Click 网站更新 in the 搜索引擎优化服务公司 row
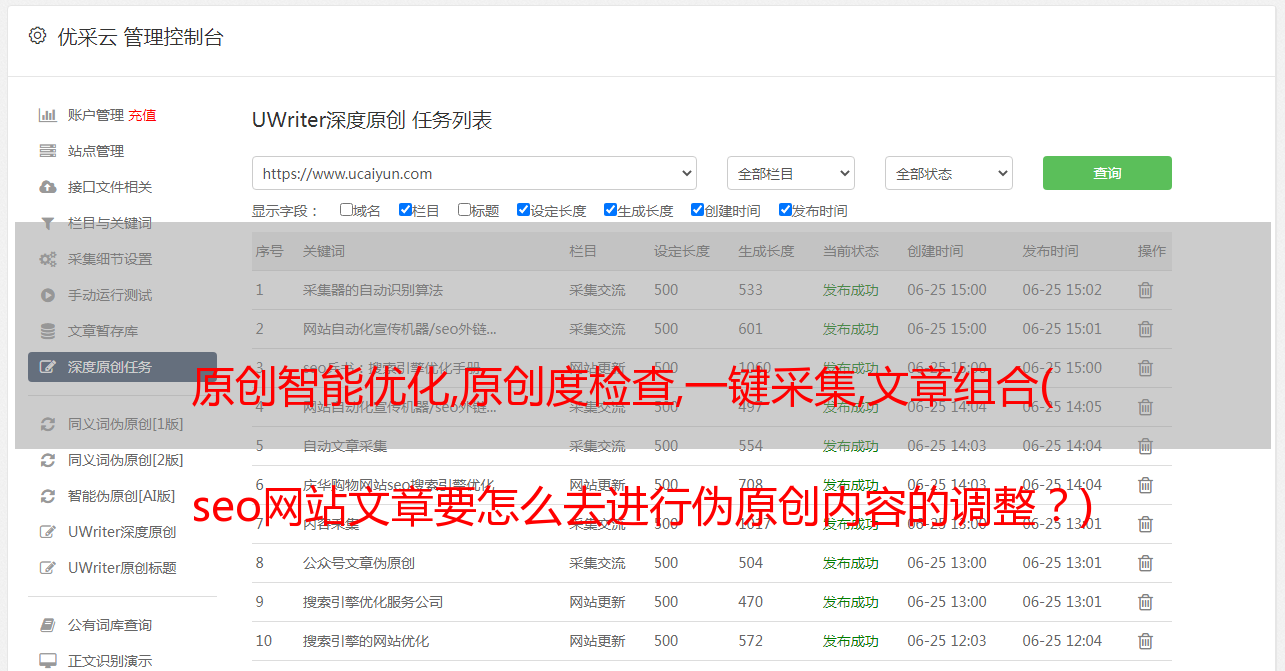 pyautogui.click(x=597, y=602)
